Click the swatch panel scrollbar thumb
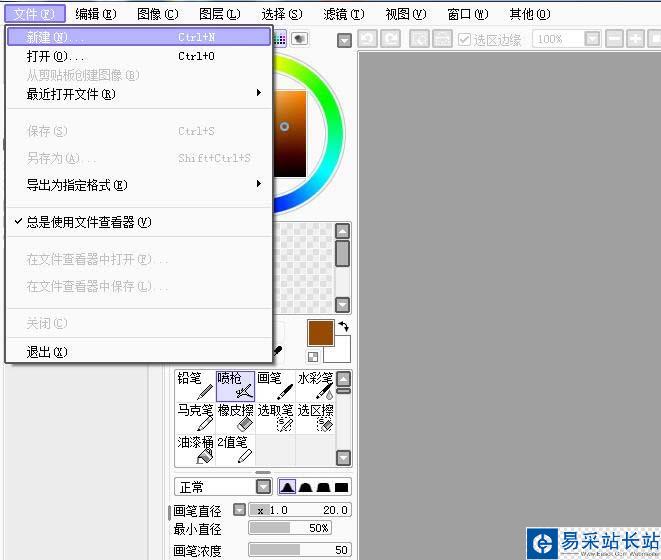This screenshot has height=560, width=661. pyautogui.click(x=342, y=253)
